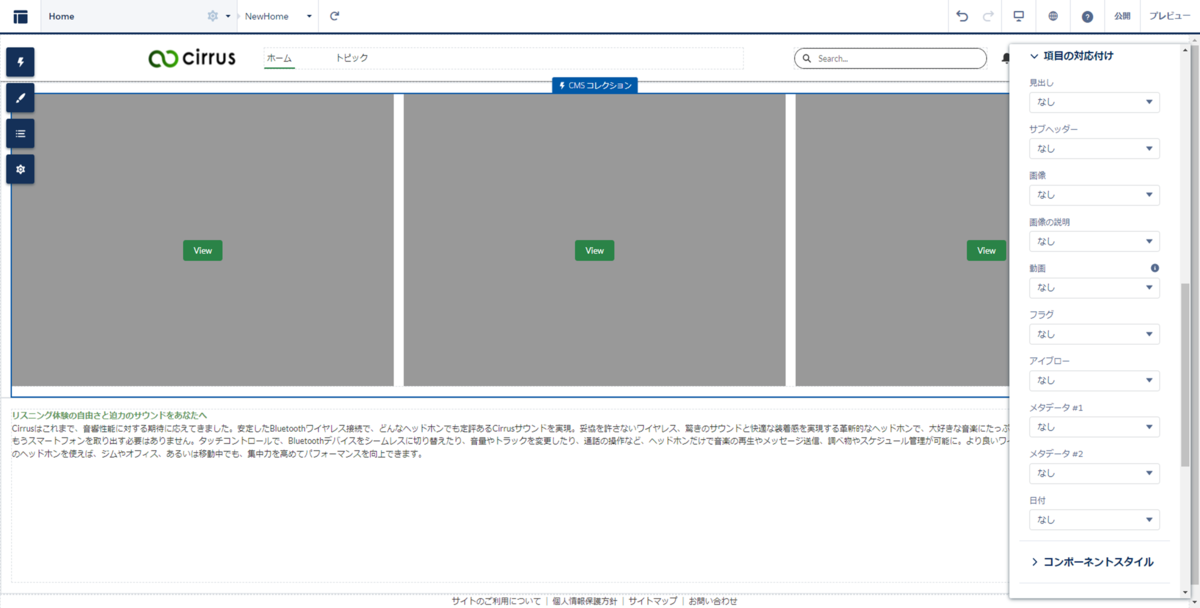Undo the last change
Viewport: 1200px width, 608px height.
(x=961, y=16)
